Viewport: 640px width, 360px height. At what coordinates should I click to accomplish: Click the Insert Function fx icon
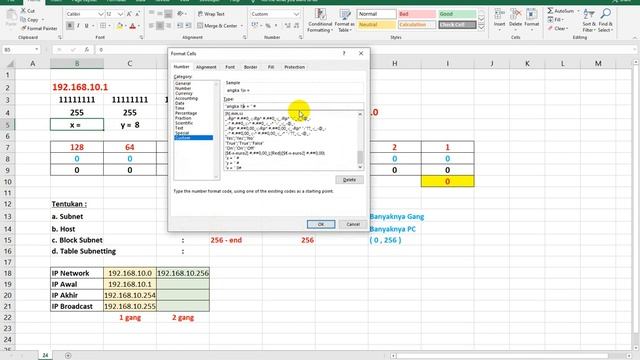[x=87, y=50]
